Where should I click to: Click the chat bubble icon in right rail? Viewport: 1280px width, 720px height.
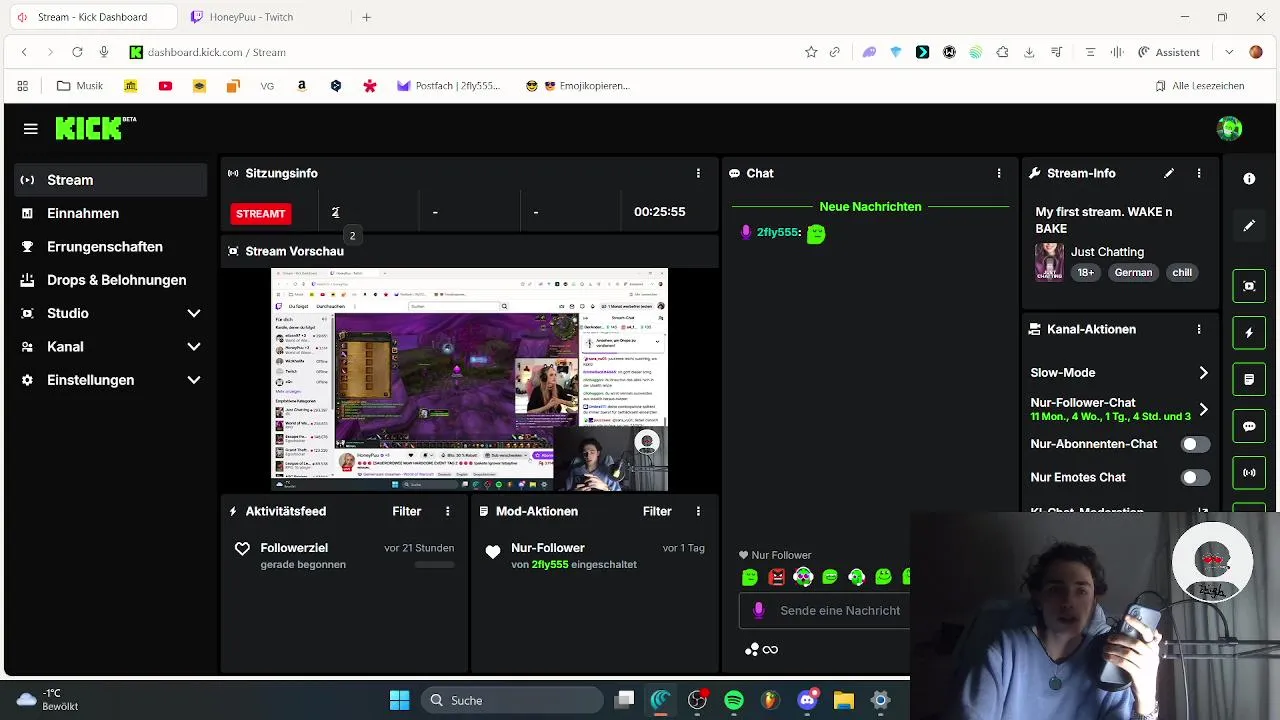coord(1249,426)
